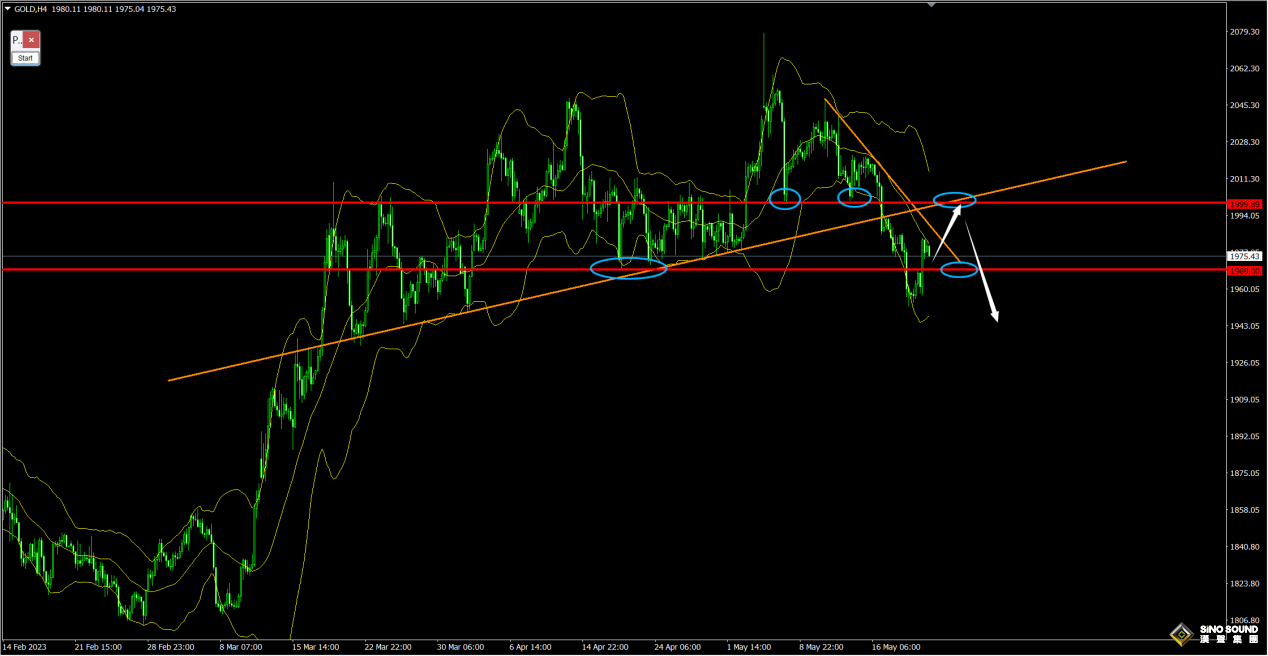The height and width of the screenshot is (656, 1268).
Task: Click the chart shift triangle marker at top
Action: tap(932, 5)
